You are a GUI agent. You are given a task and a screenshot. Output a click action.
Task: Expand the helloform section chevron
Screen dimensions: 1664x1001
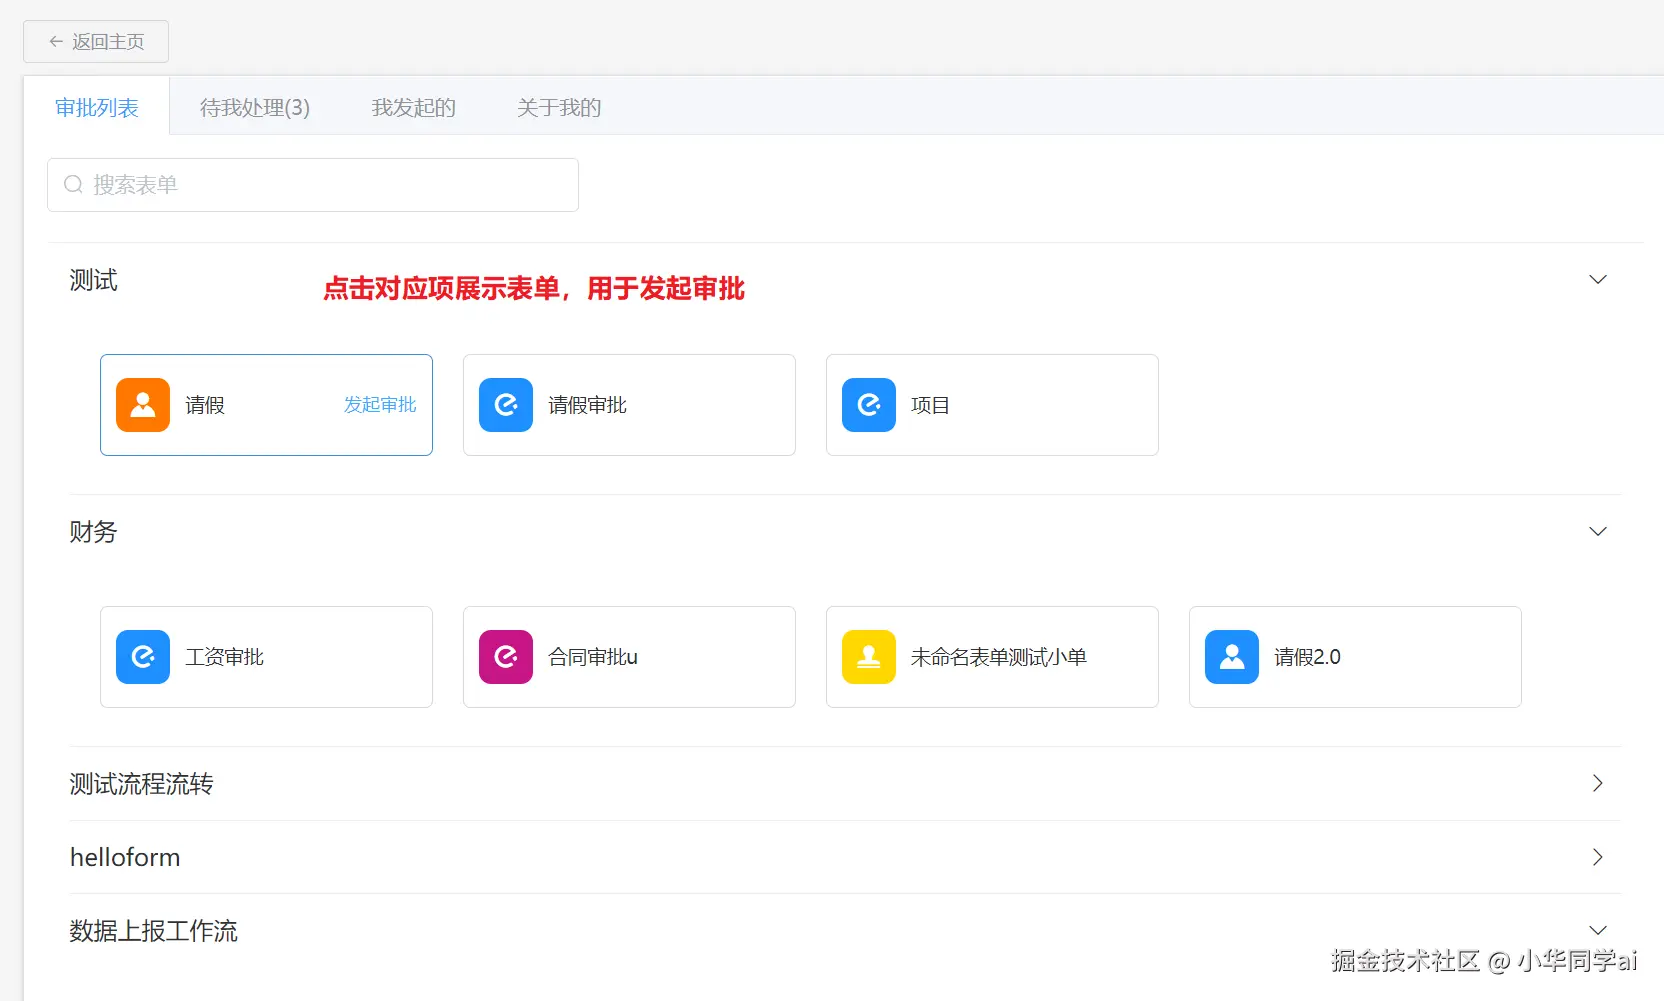point(1598,857)
